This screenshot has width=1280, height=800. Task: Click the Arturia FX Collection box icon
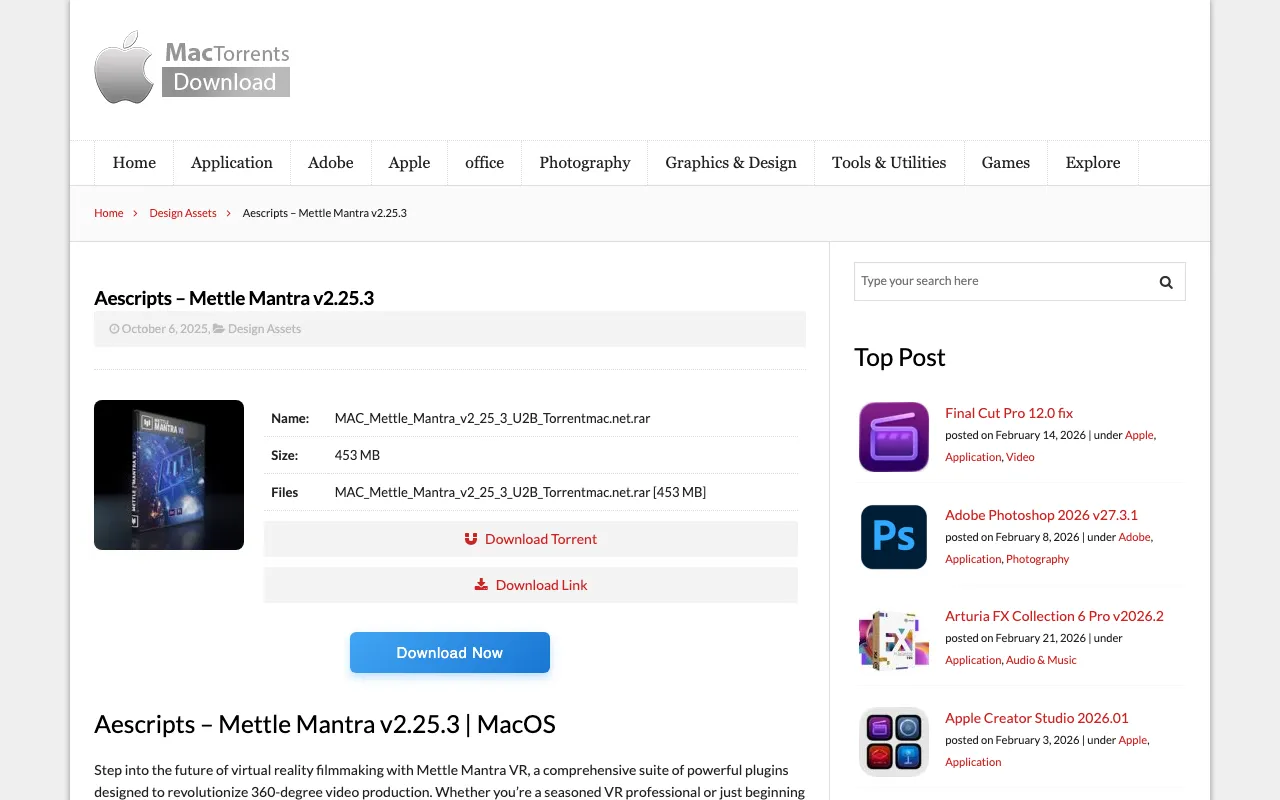click(893, 639)
